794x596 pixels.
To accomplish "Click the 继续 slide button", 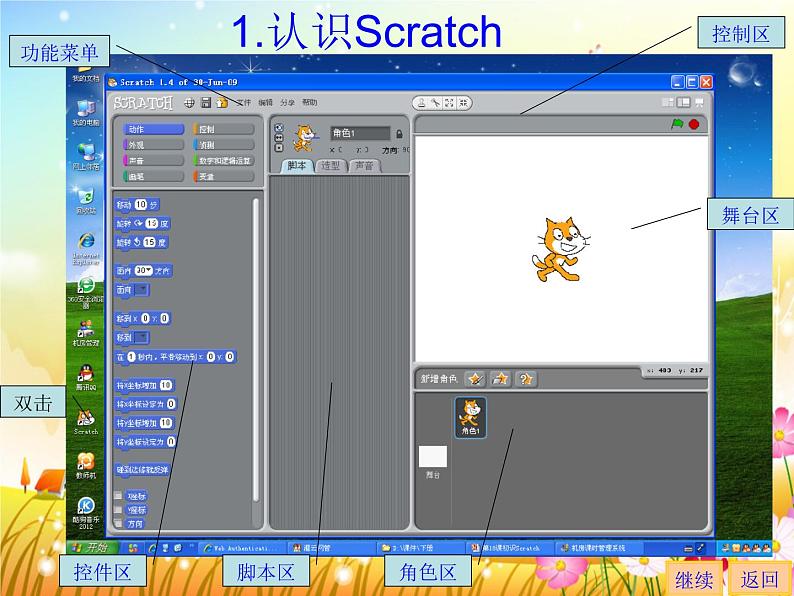I will (694, 579).
